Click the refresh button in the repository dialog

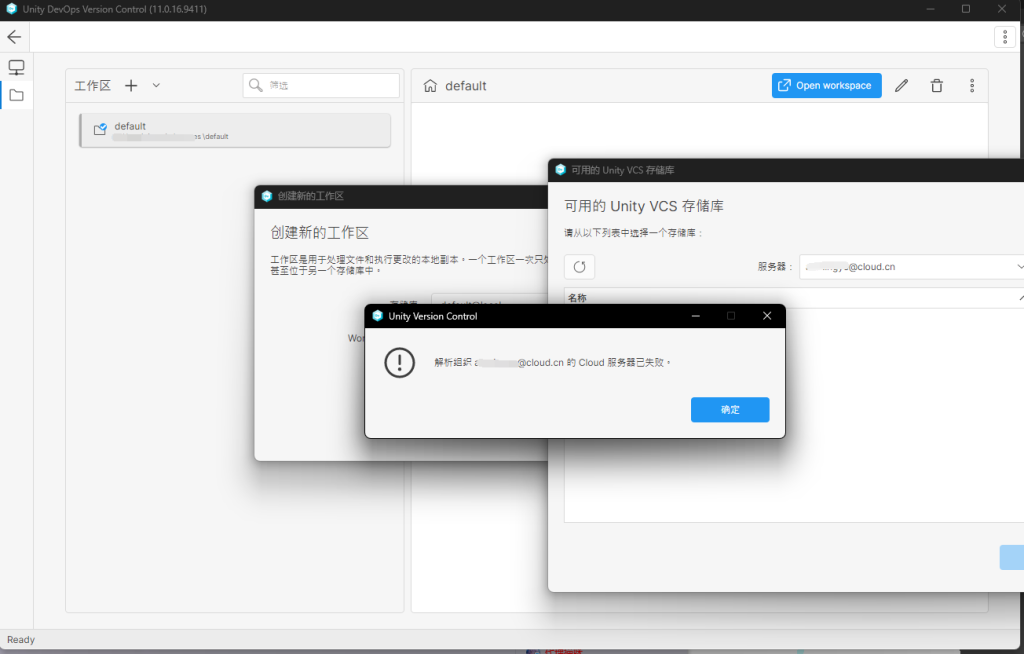580,267
